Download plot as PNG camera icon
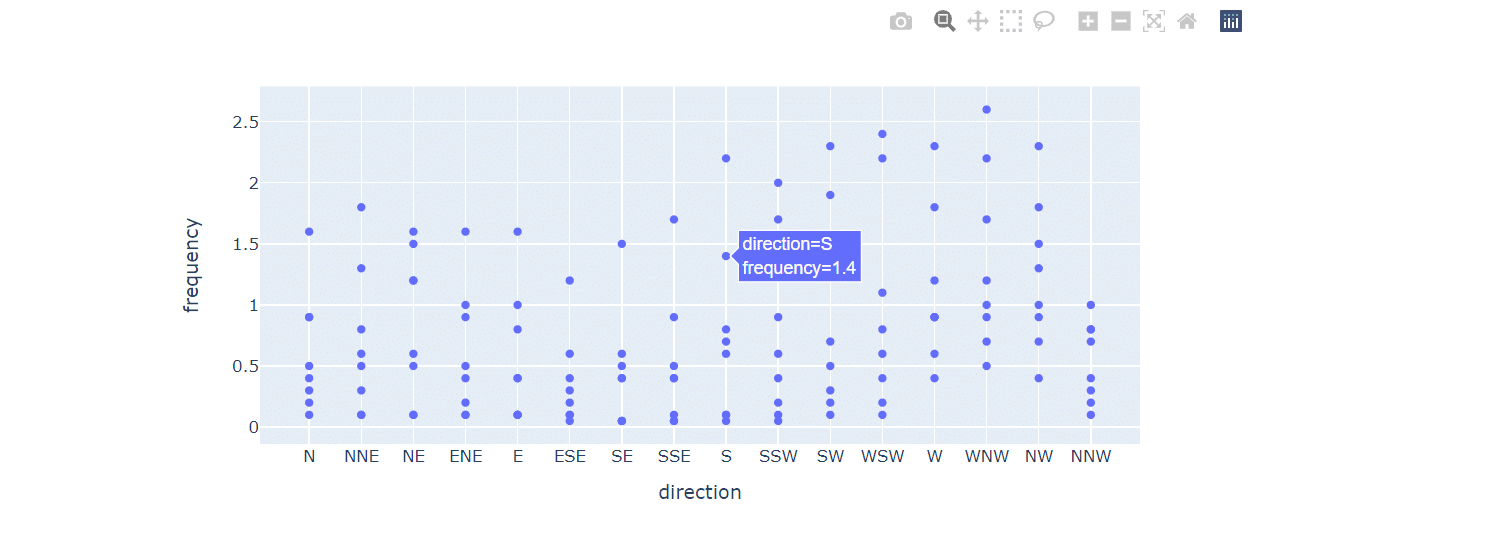This screenshot has width=1511, height=551. [901, 21]
